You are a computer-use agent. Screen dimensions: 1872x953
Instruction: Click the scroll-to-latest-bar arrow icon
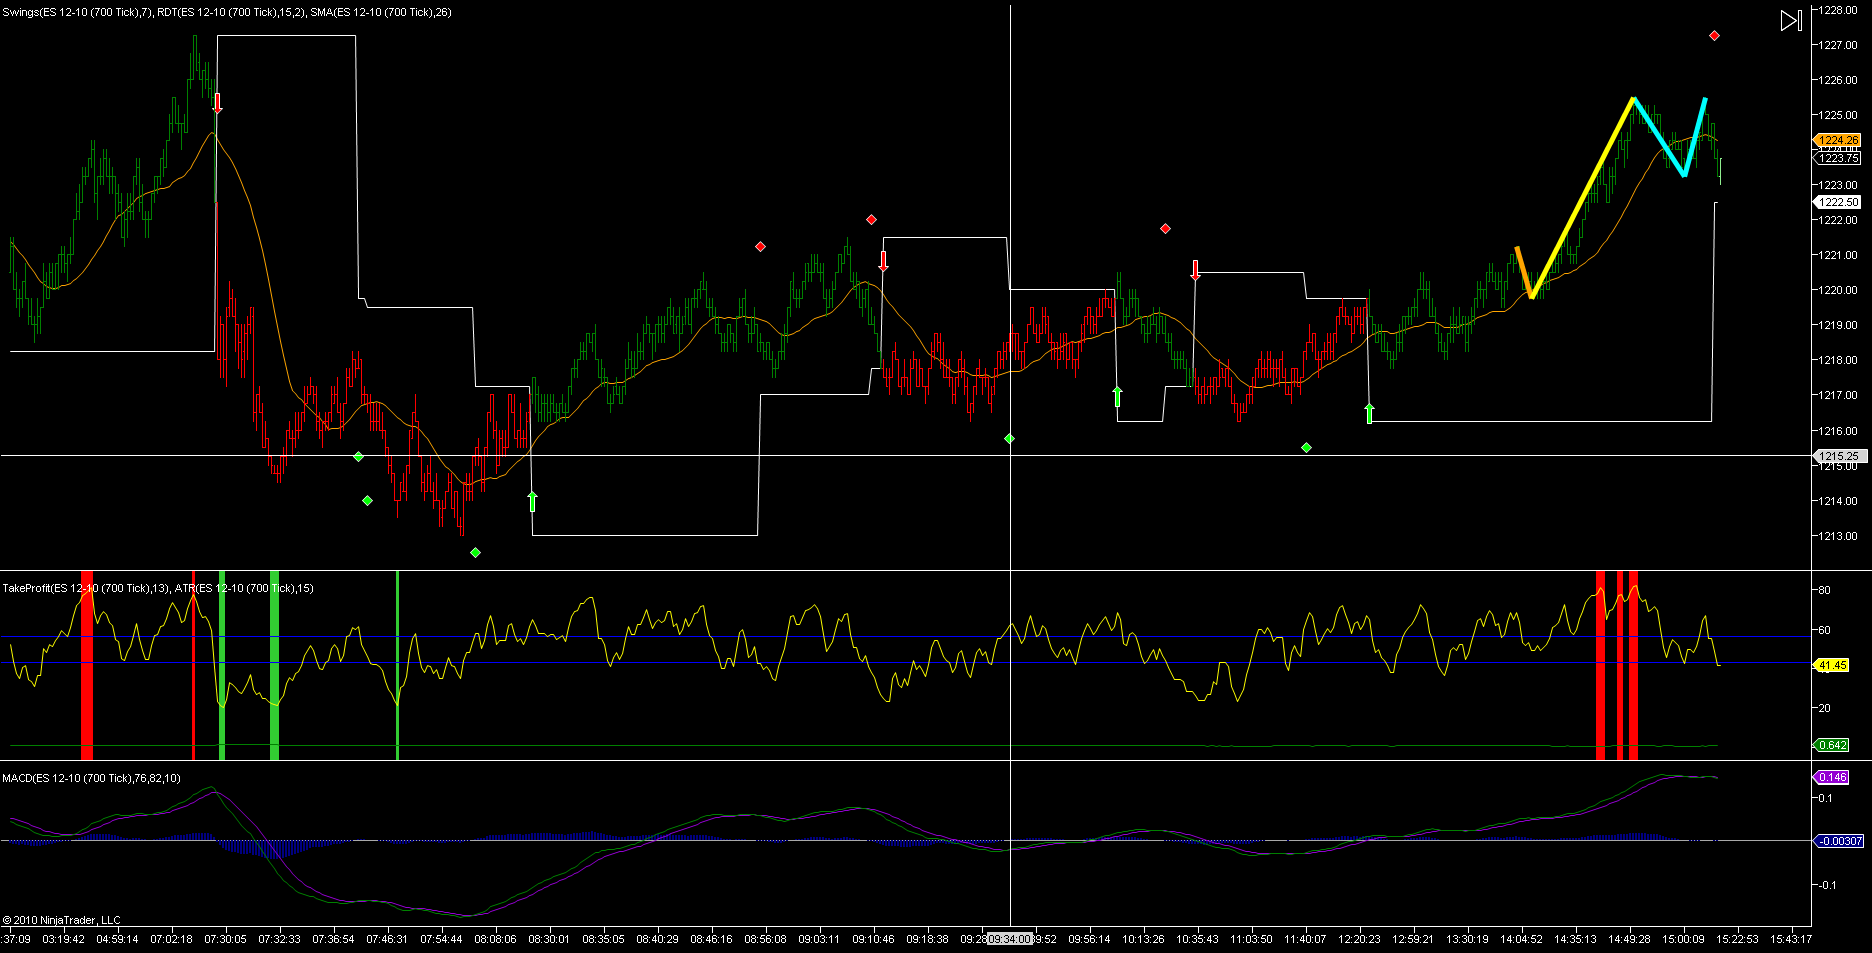tap(1790, 20)
